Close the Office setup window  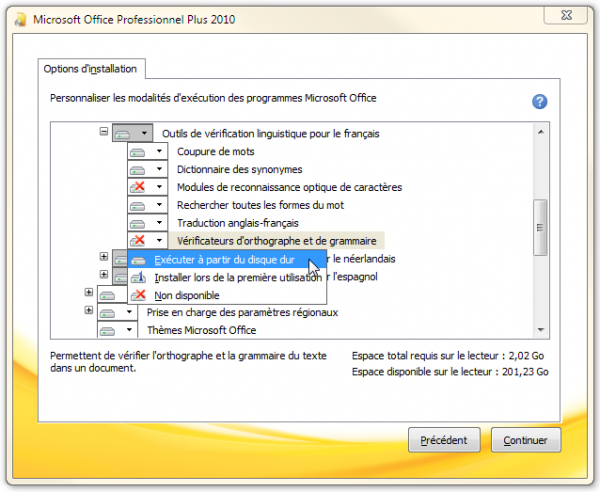coord(566,15)
